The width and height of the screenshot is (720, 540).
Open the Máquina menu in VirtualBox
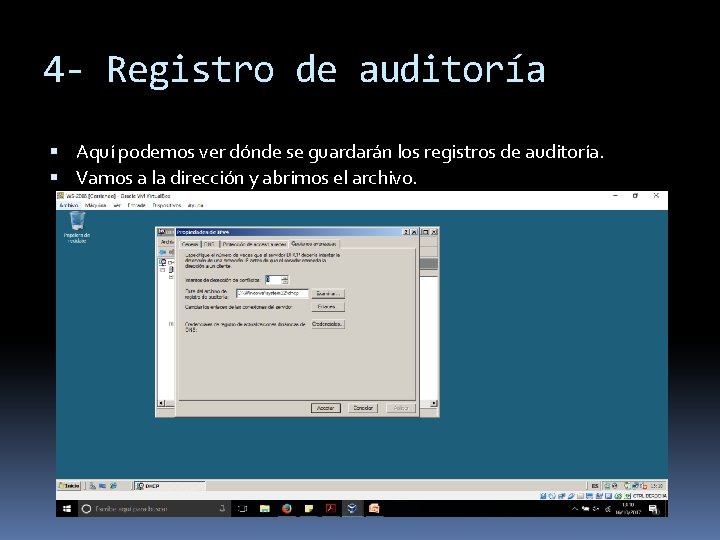(96, 205)
